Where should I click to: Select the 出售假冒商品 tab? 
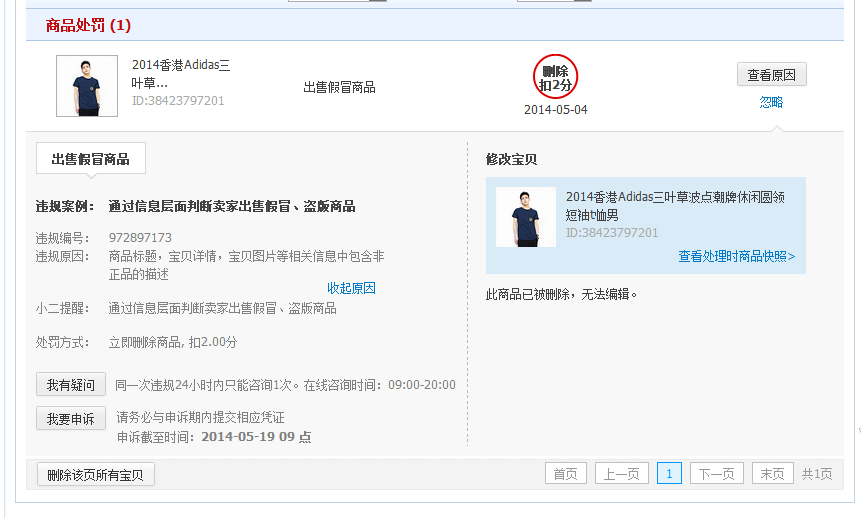90,159
